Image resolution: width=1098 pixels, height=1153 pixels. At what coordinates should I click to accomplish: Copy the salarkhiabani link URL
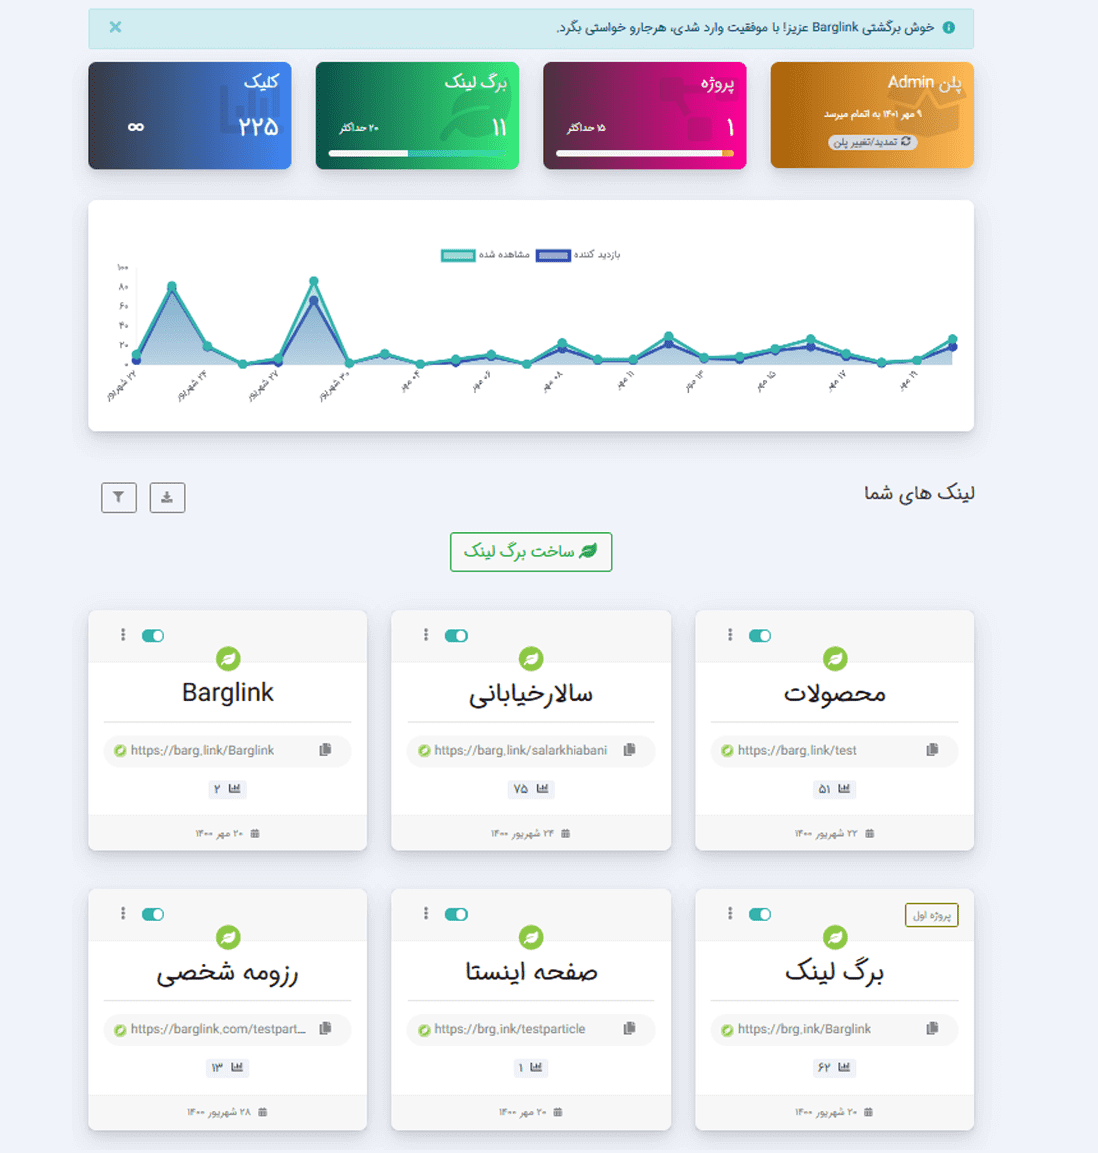629,750
